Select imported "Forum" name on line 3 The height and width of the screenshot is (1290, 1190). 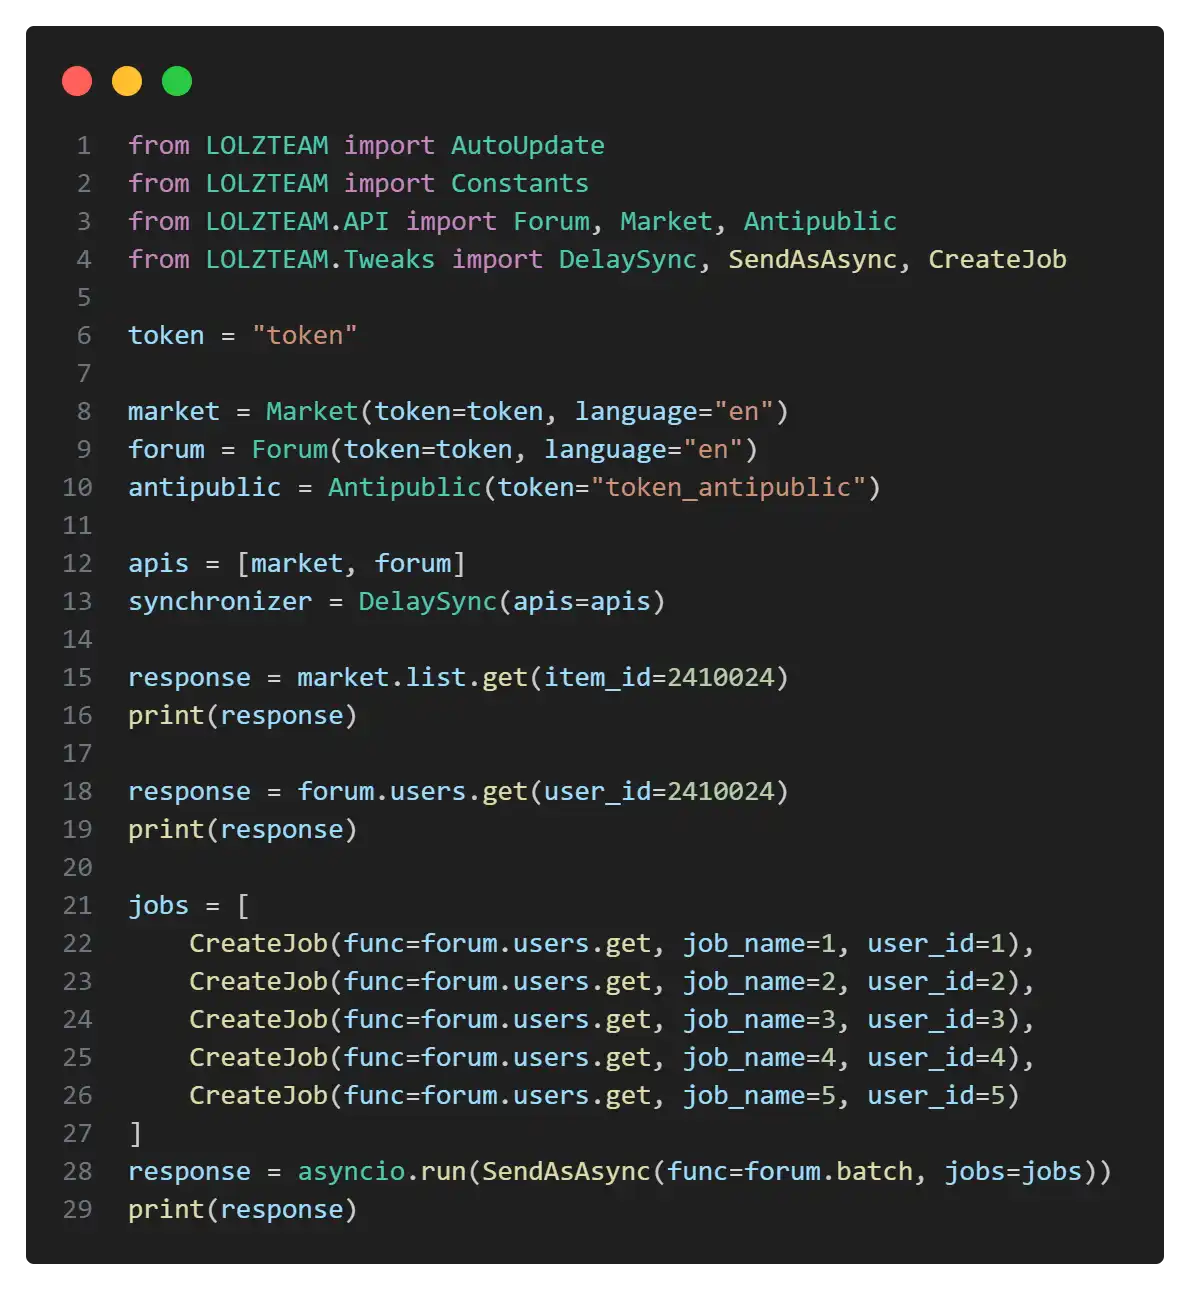point(551,222)
